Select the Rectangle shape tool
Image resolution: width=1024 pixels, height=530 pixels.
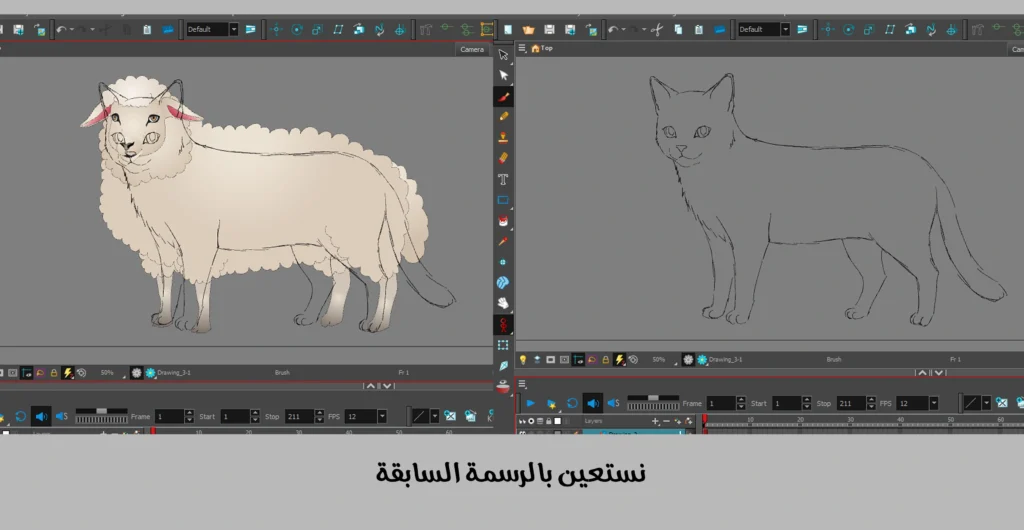pos(503,200)
